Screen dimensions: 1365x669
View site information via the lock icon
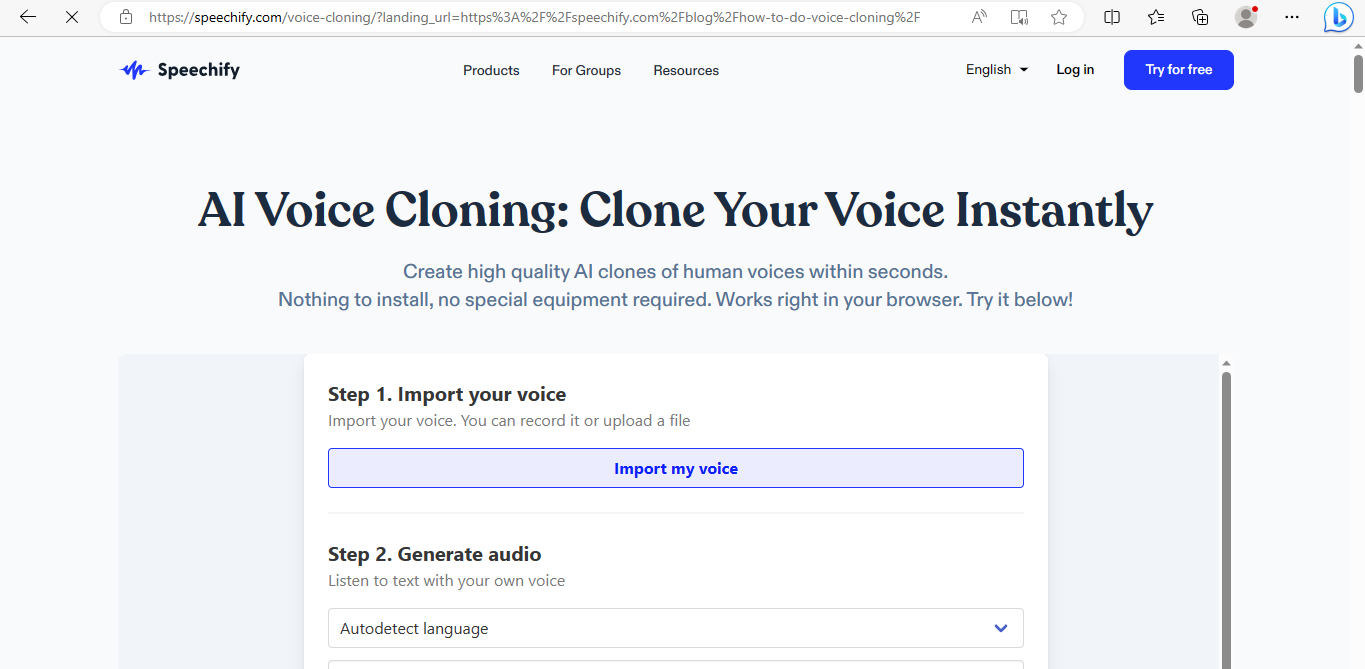coord(125,17)
